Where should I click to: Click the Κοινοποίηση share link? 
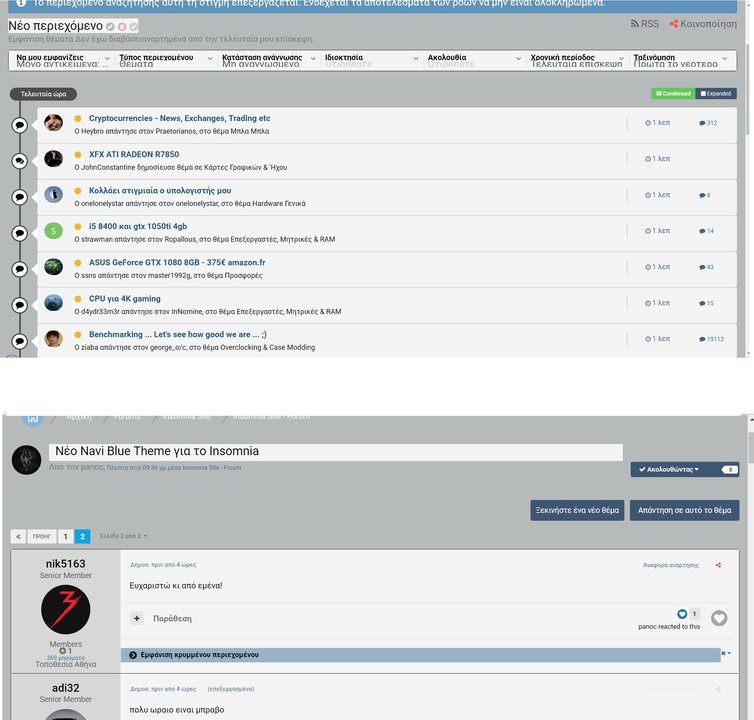click(x=703, y=24)
